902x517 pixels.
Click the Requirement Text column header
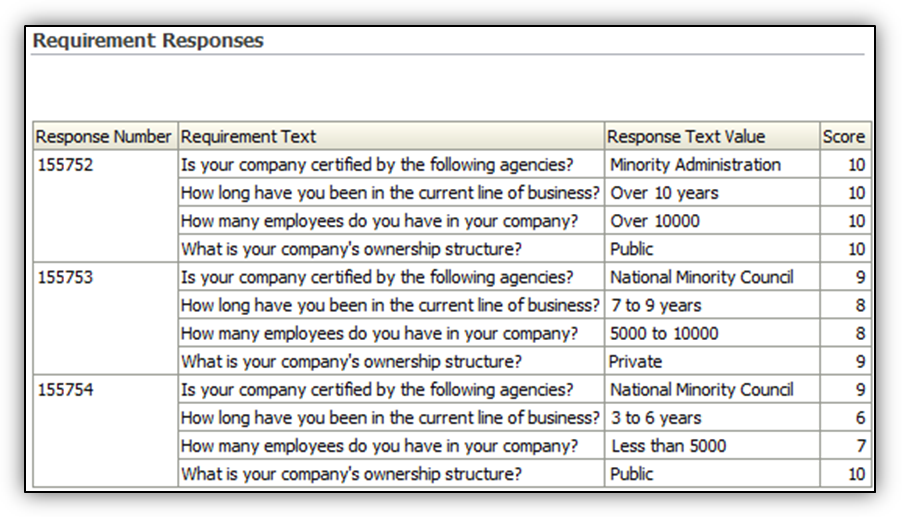[x=249, y=137]
